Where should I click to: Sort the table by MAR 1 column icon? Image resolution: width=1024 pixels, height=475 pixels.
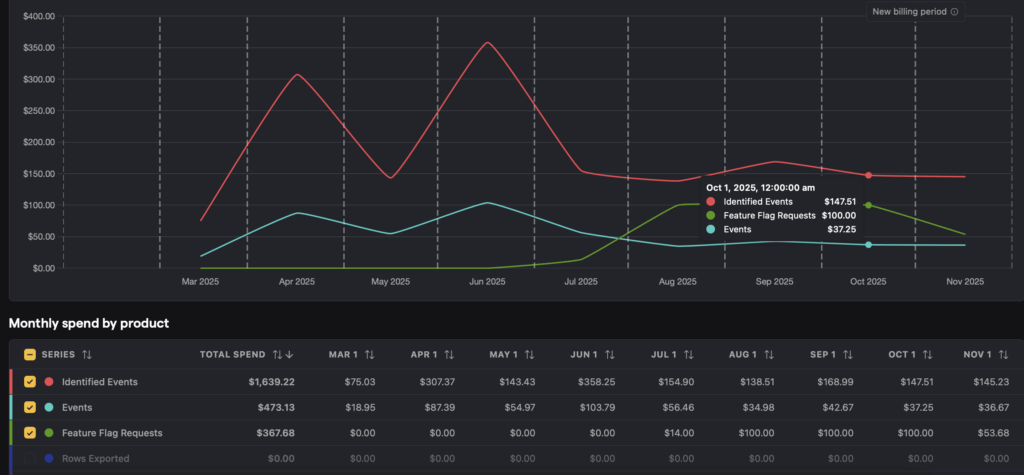pyautogui.click(x=369, y=355)
